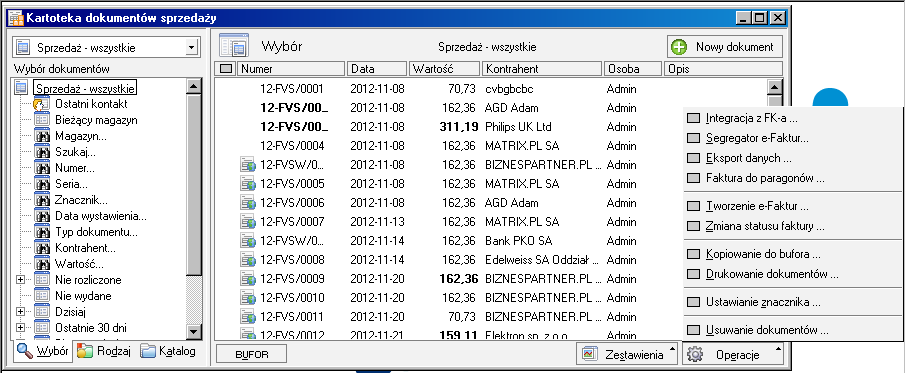
Task: Click the Wybór table icon in header
Action: click(234, 46)
